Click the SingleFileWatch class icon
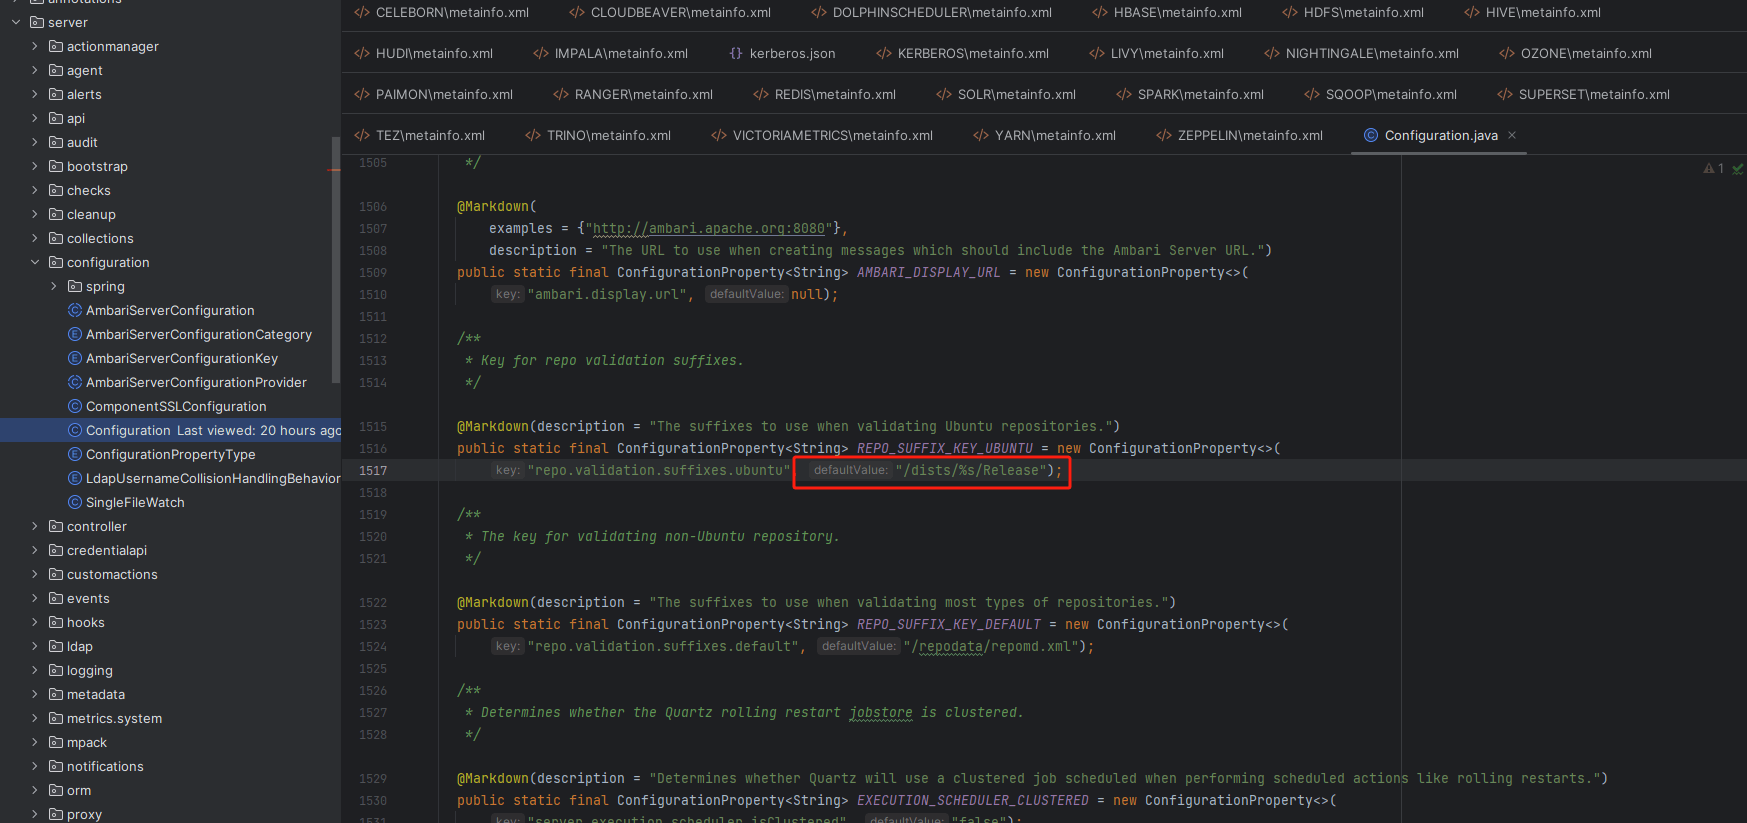 tap(75, 502)
